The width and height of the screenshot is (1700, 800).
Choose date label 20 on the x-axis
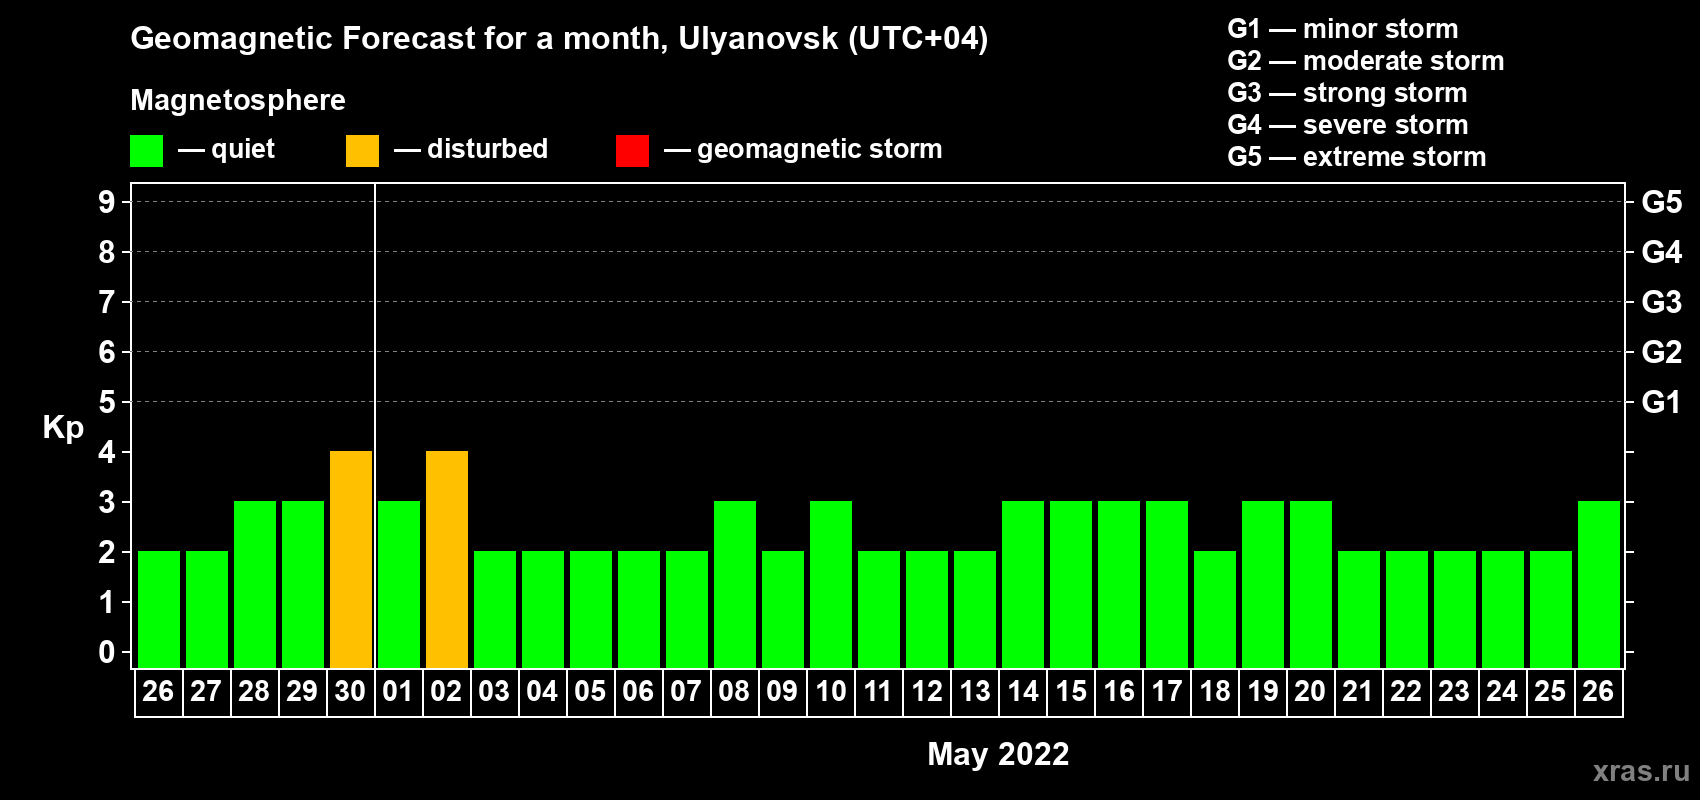1310,692
